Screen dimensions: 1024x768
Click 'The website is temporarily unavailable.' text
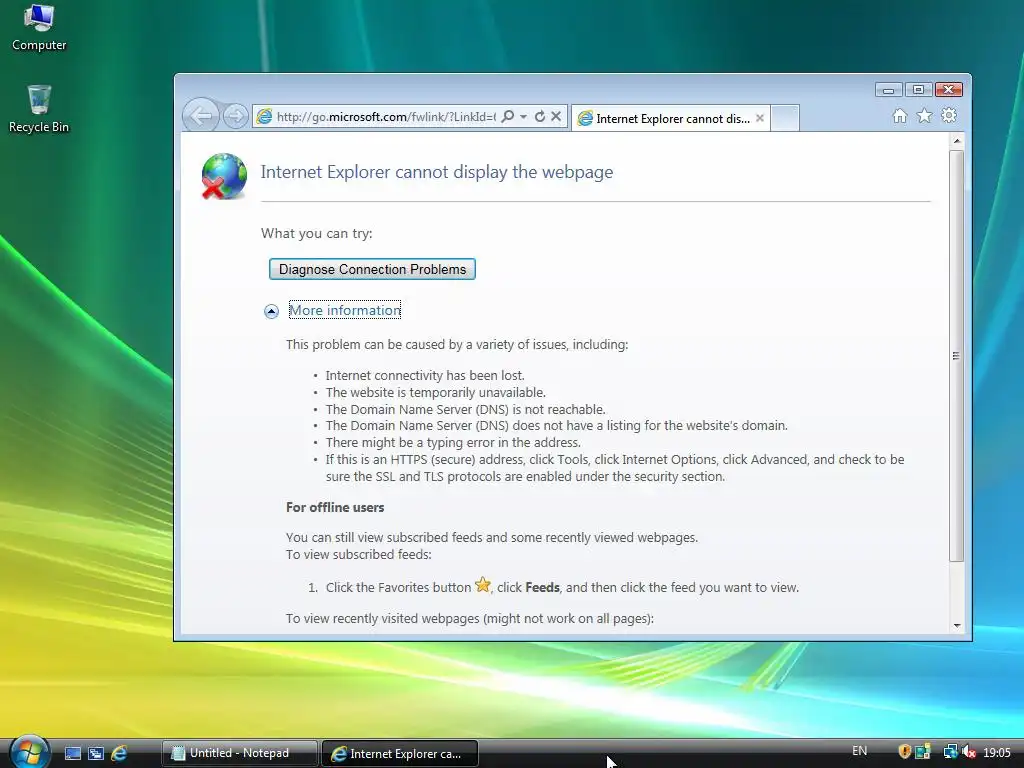click(436, 392)
